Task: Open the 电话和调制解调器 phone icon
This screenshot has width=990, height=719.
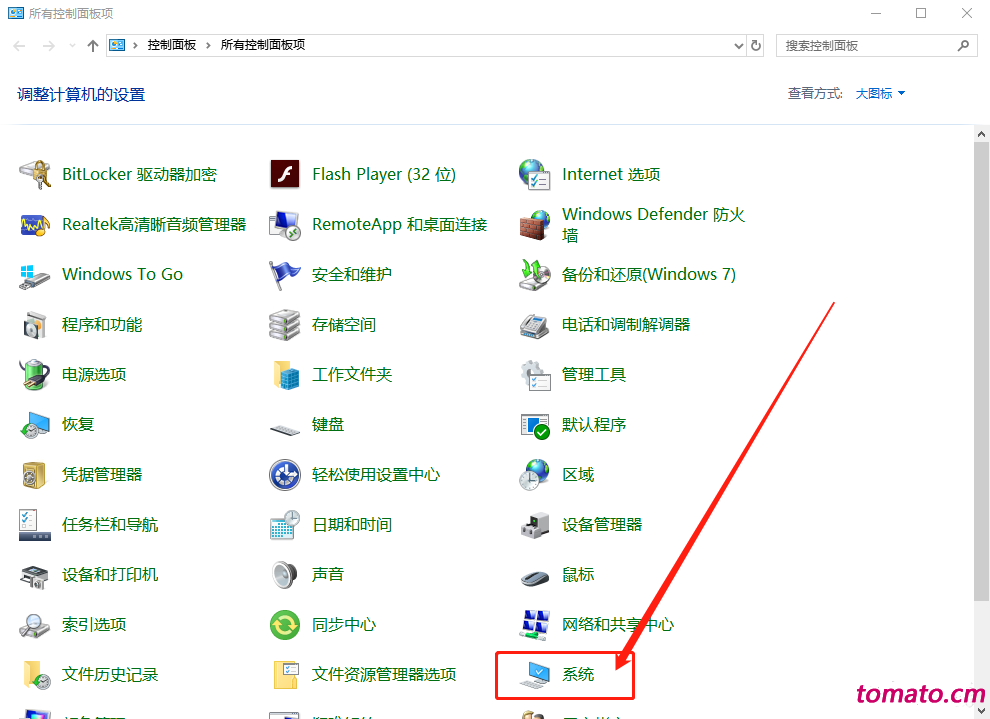Action: point(535,324)
